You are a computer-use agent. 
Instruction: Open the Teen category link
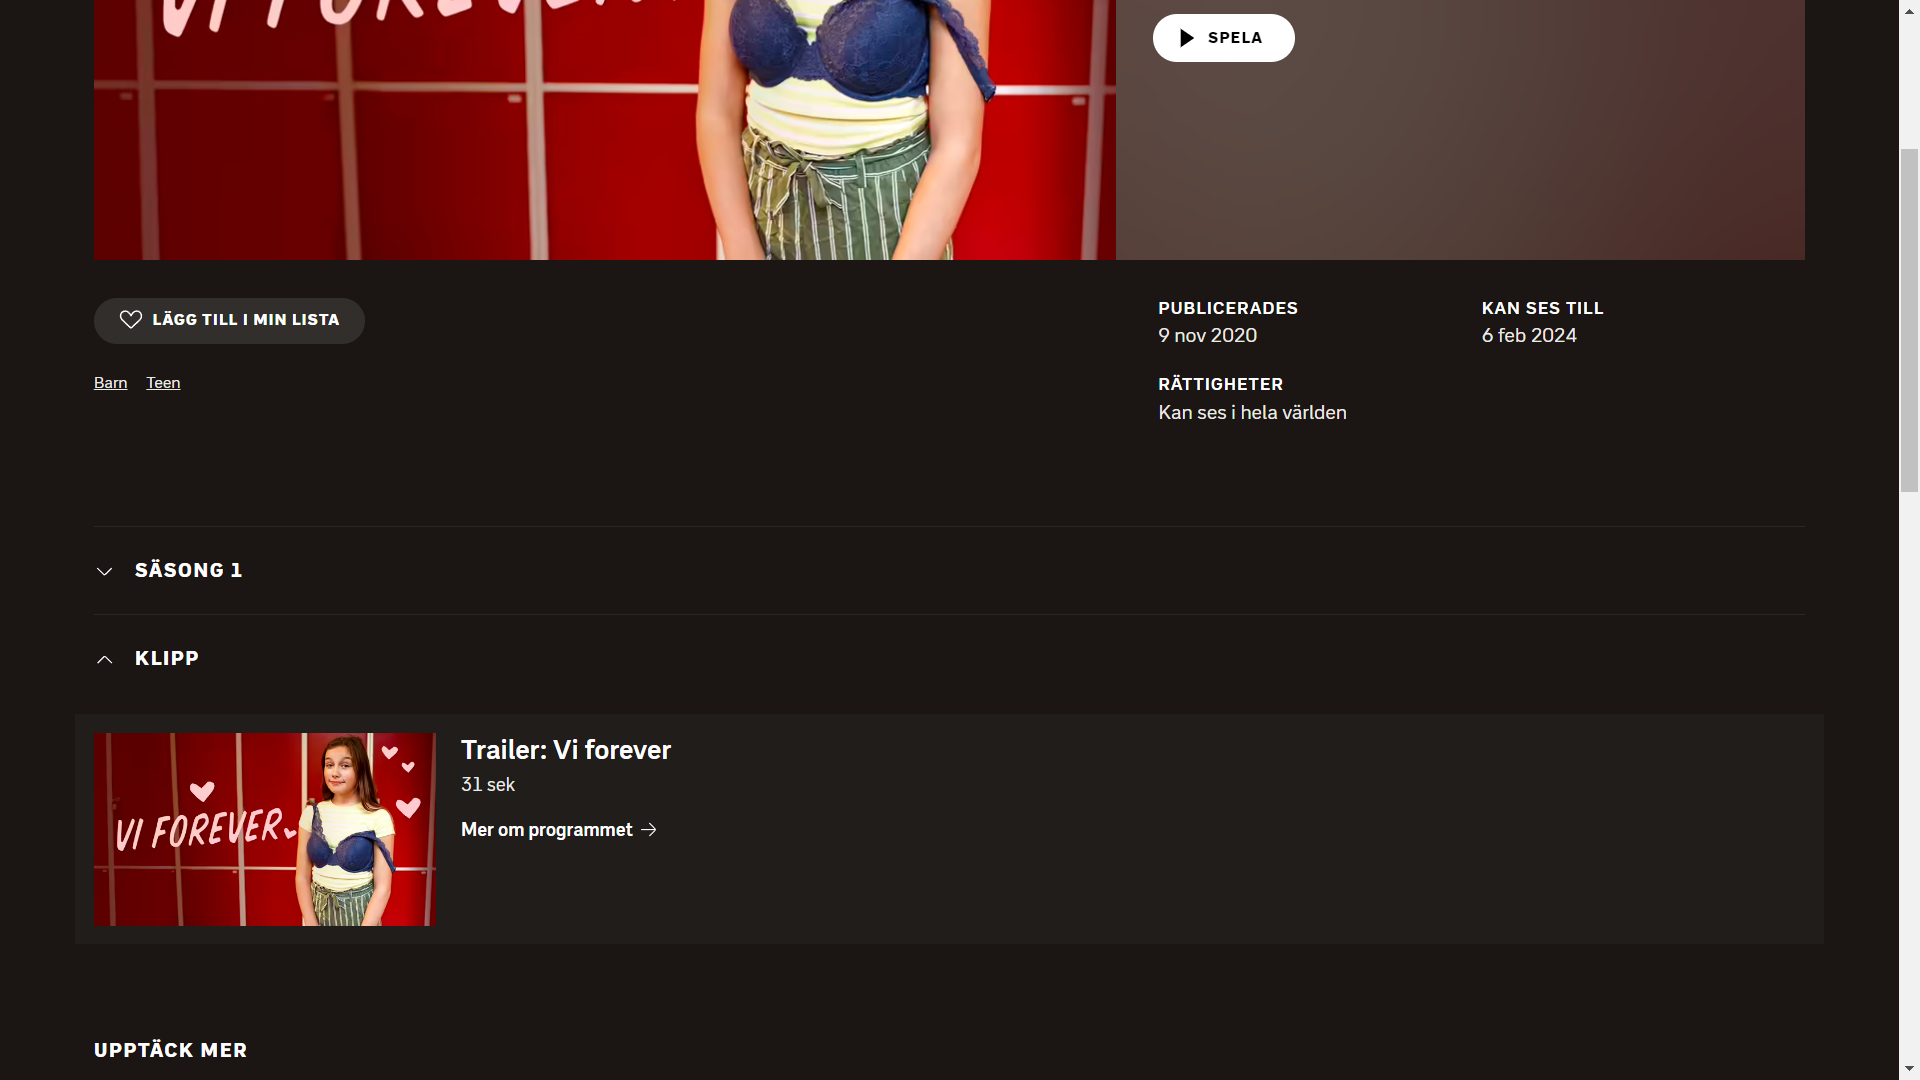click(x=163, y=383)
